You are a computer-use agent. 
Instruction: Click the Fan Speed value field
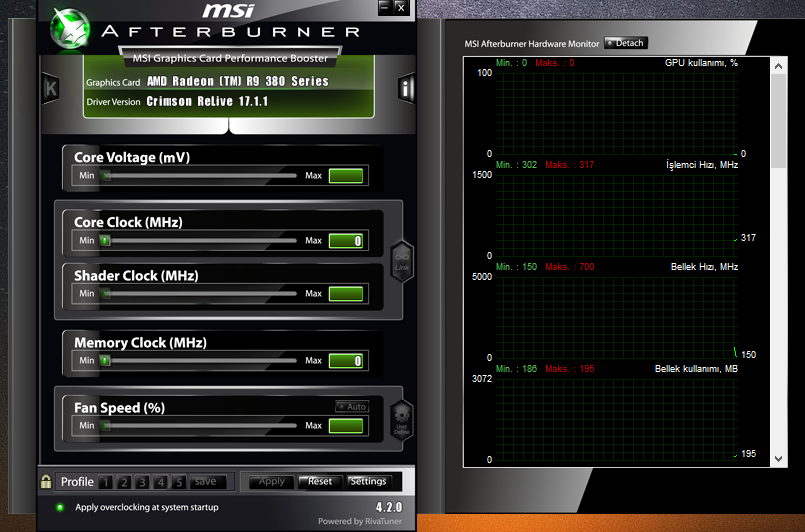click(x=346, y=426)
